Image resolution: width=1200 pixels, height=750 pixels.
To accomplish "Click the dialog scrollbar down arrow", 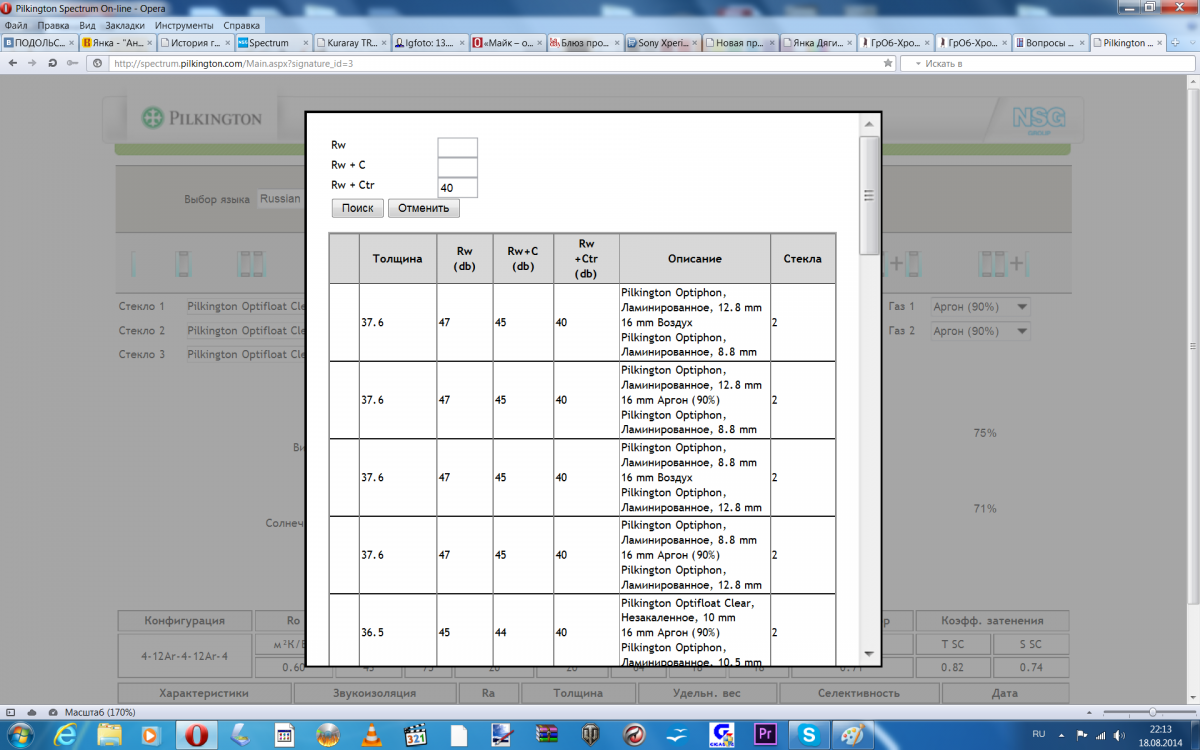I will [869, 654].
